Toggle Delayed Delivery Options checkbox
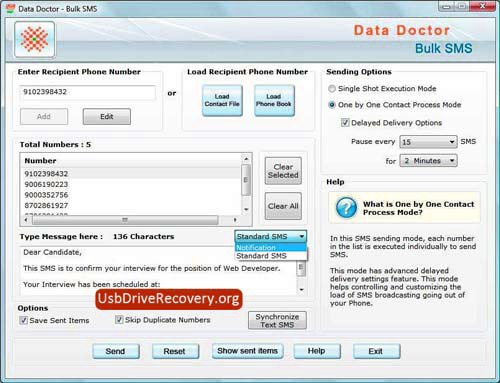 (345, 123)
